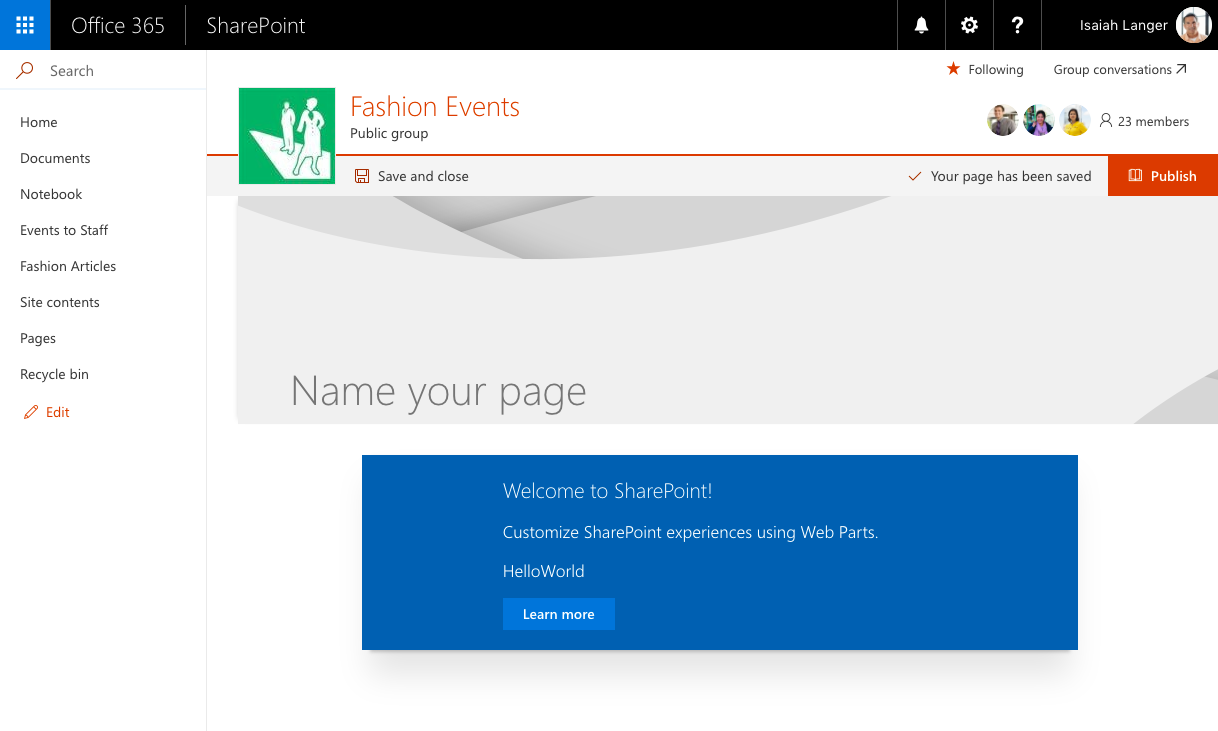This screenshot has height=731, width=1218.
Task: Go to the Pages section
Action: click(x=37, y=337)
